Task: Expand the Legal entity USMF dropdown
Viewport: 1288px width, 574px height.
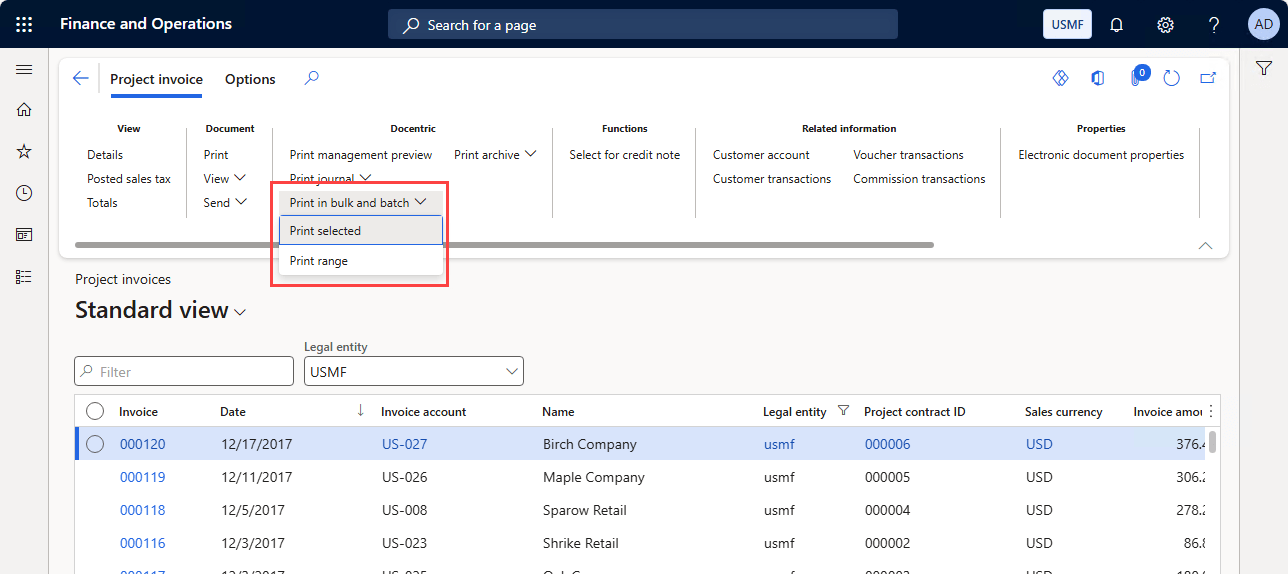Action: (513, 371)
